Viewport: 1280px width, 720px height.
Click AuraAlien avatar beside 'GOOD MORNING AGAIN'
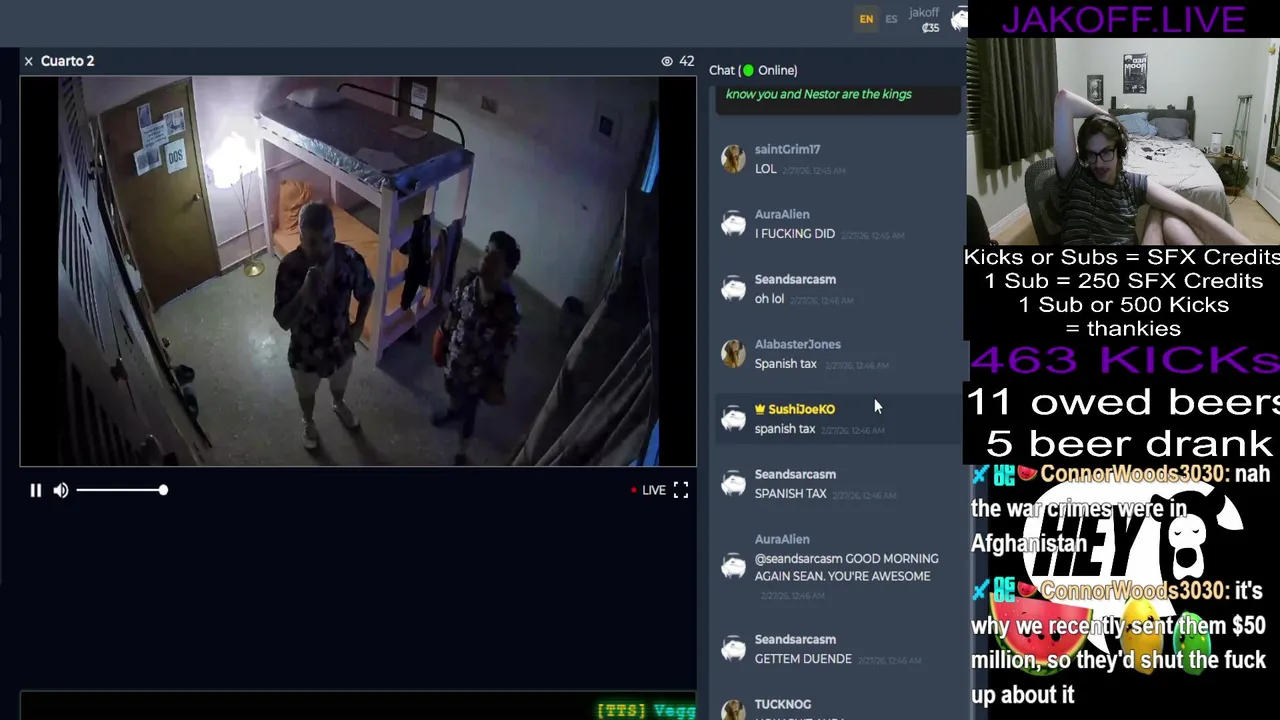point(733,566)
